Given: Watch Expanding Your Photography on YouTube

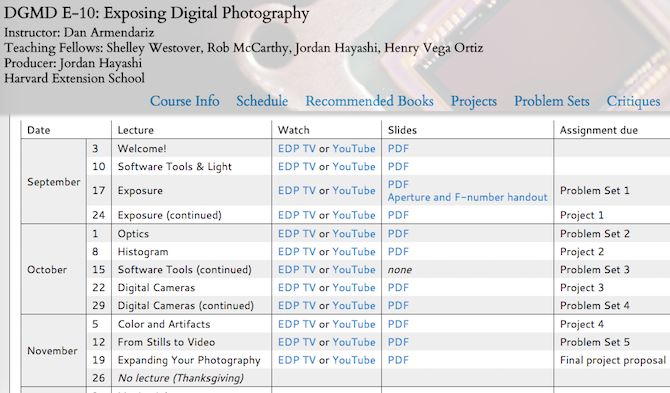Looking at the screenshot, I should coord(354,361).
